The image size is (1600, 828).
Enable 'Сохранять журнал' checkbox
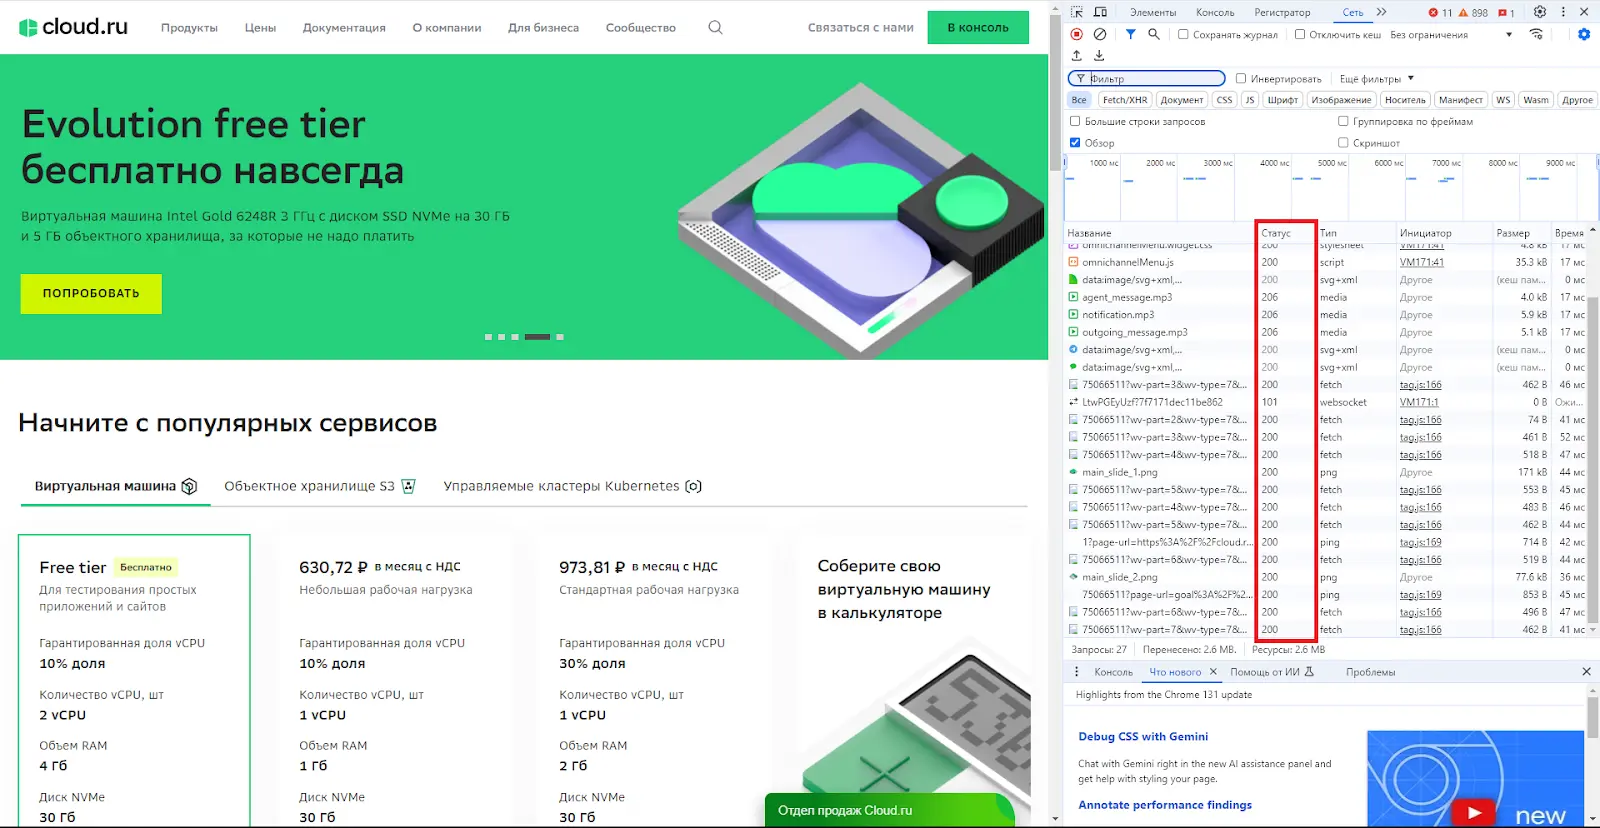[x=1183, y=34]
